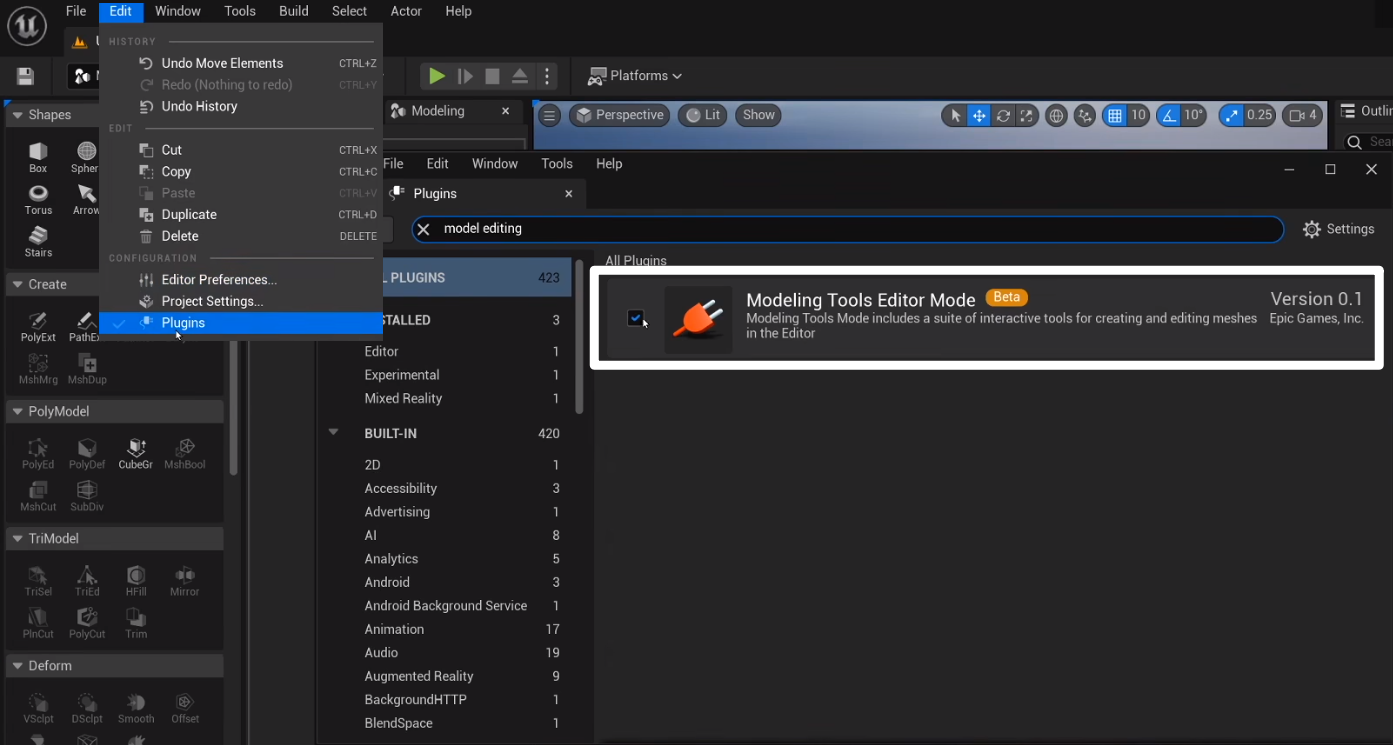The image size is (1393, 745).
Task: Toggle world/local coordinate space globe
Action: (1057, 116)
